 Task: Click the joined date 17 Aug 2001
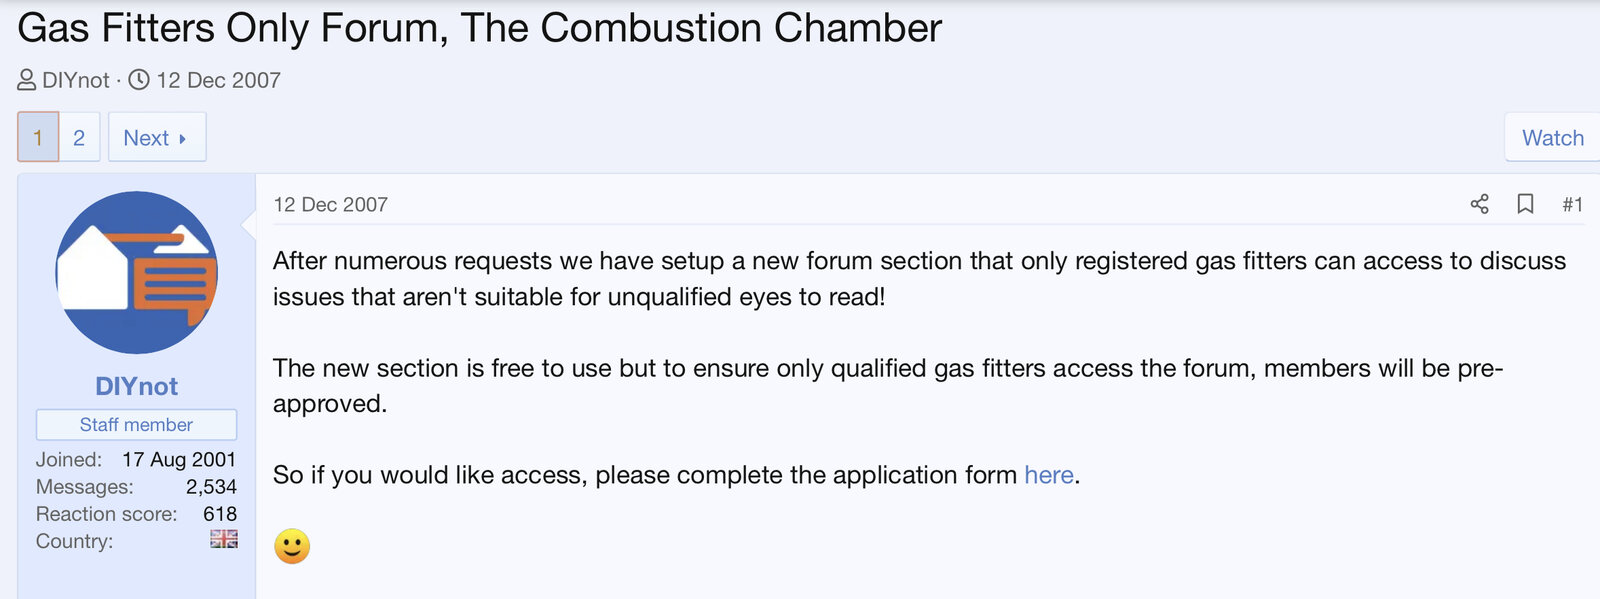click(179, 460)
